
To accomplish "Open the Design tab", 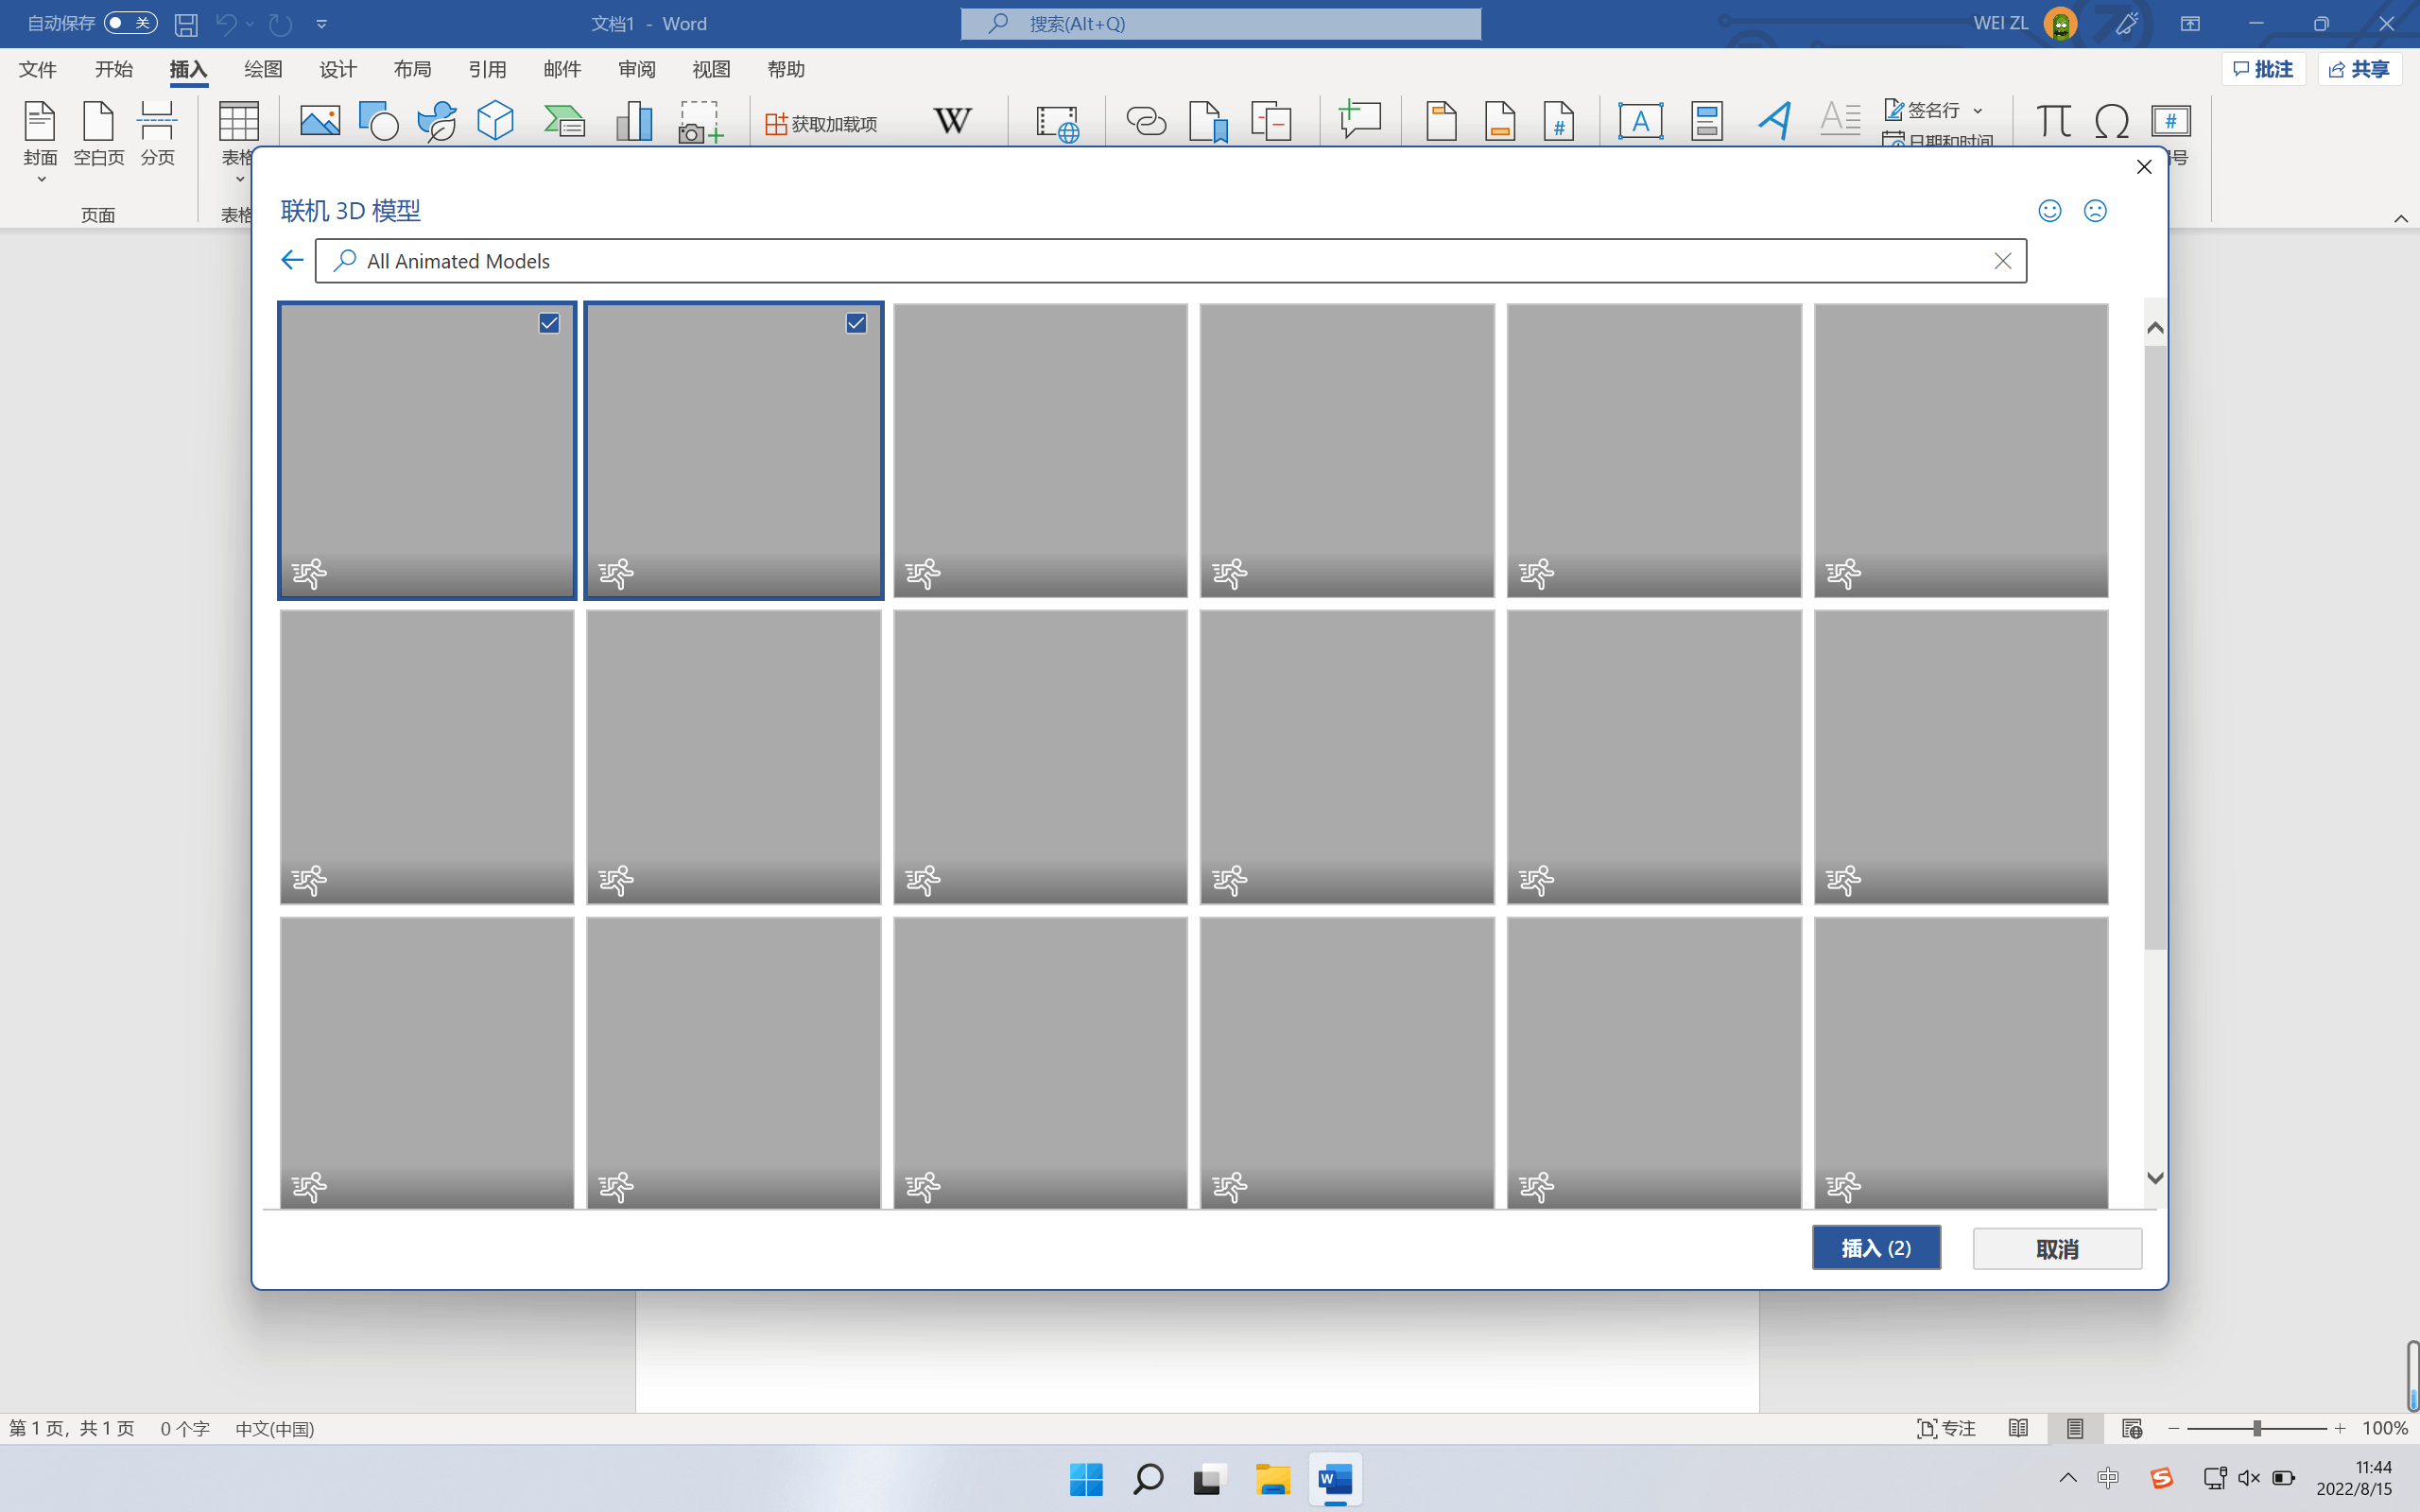I will [x=337, y=69].
